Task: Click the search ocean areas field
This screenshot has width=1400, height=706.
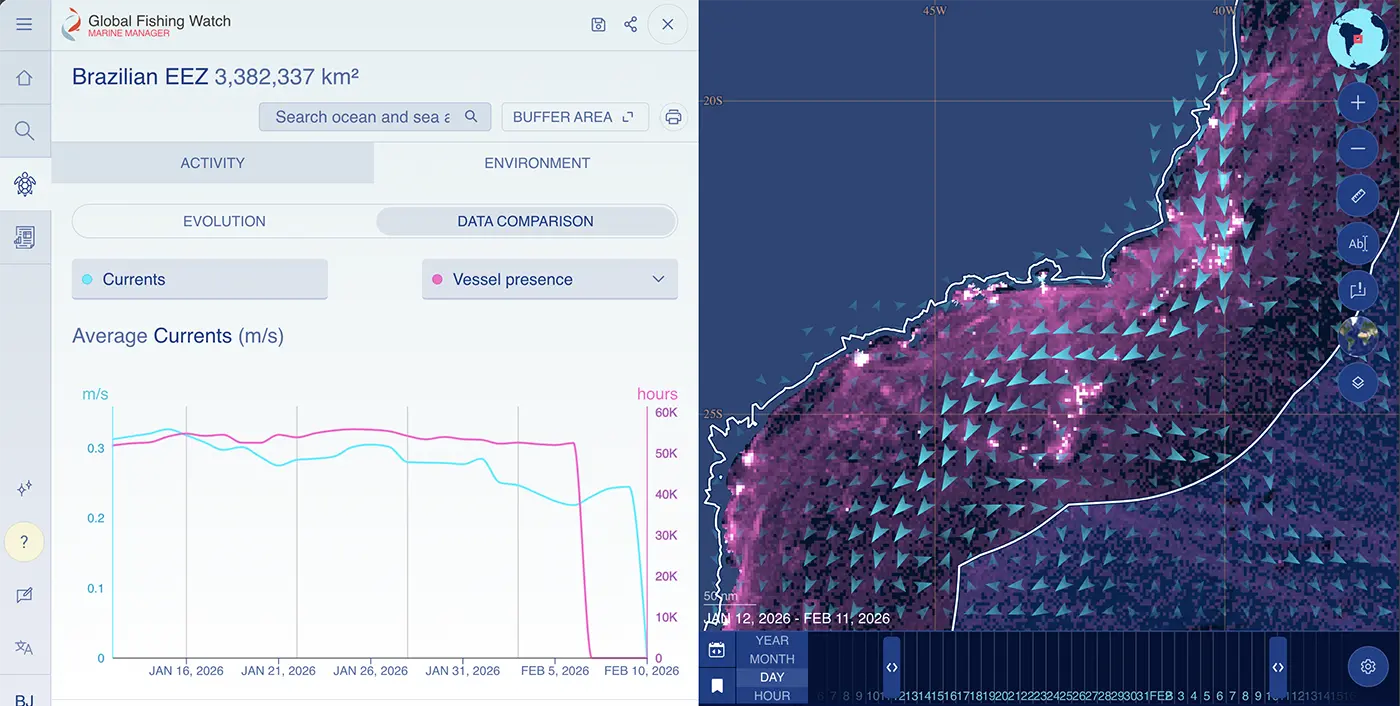Action: pyautogui.click(x=363, y=117)
